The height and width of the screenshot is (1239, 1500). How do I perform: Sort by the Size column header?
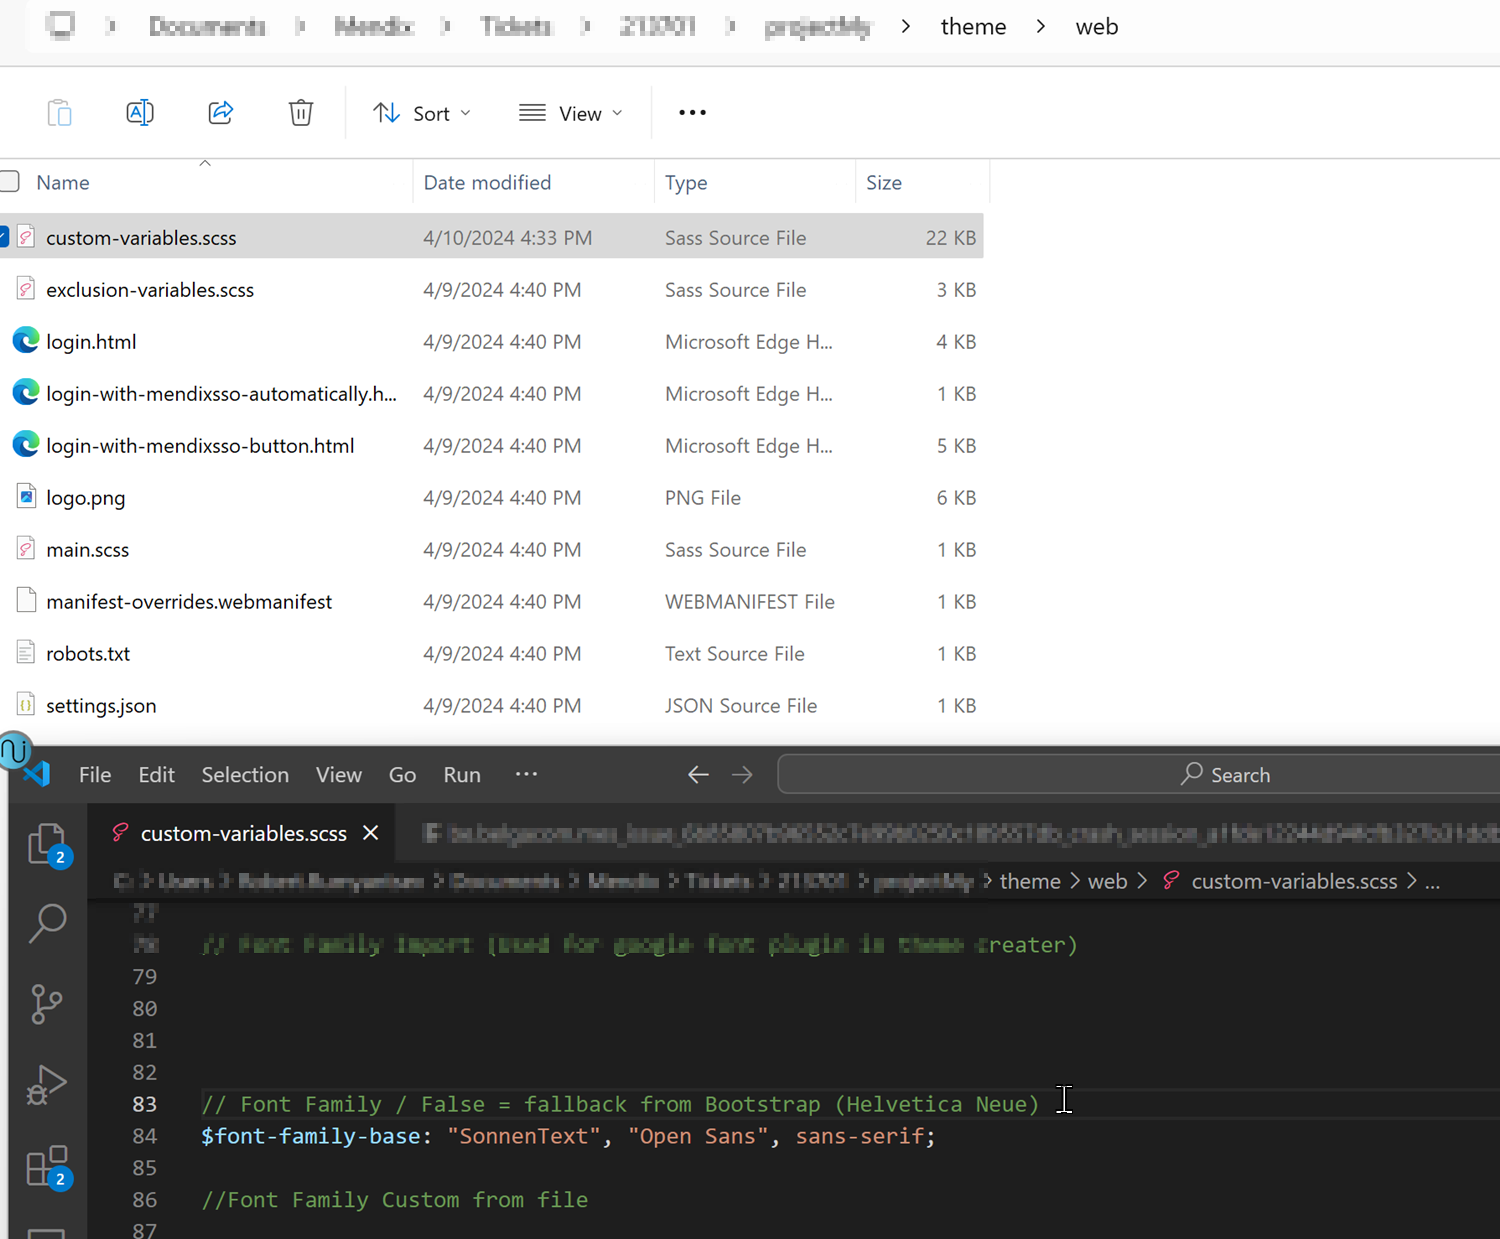pyautogui.click(x=922, y=182)
